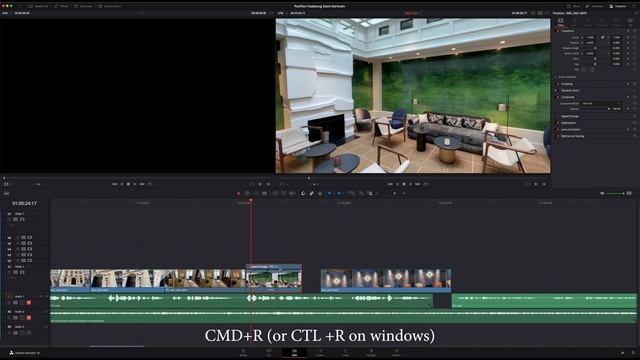Choose the Trim Edit Mode tool

coord(247,193)
